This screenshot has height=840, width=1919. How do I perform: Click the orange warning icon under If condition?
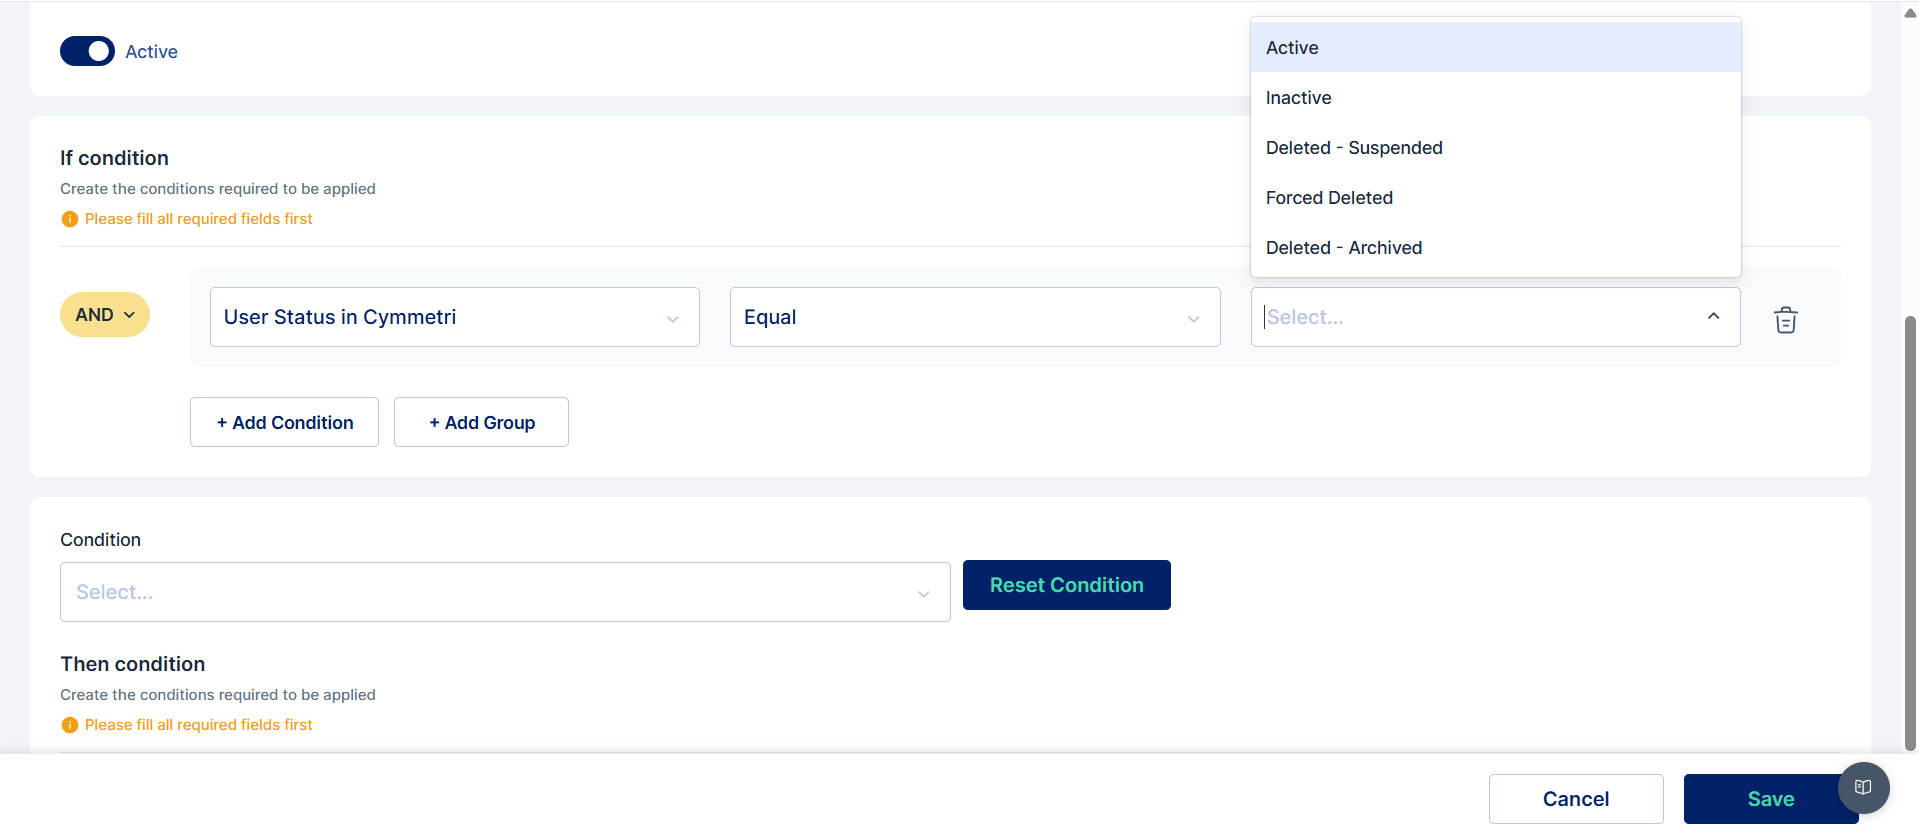69,219
